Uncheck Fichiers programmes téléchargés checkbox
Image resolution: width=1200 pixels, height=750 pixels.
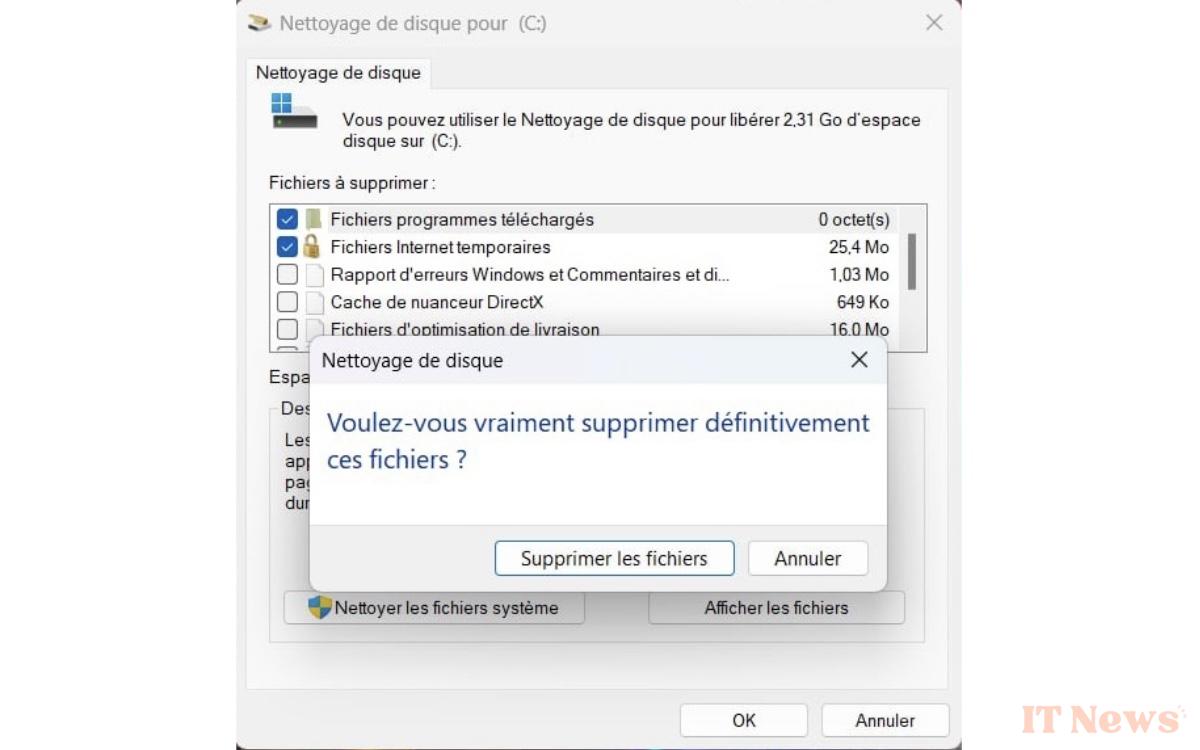click(x=287, y=219)
